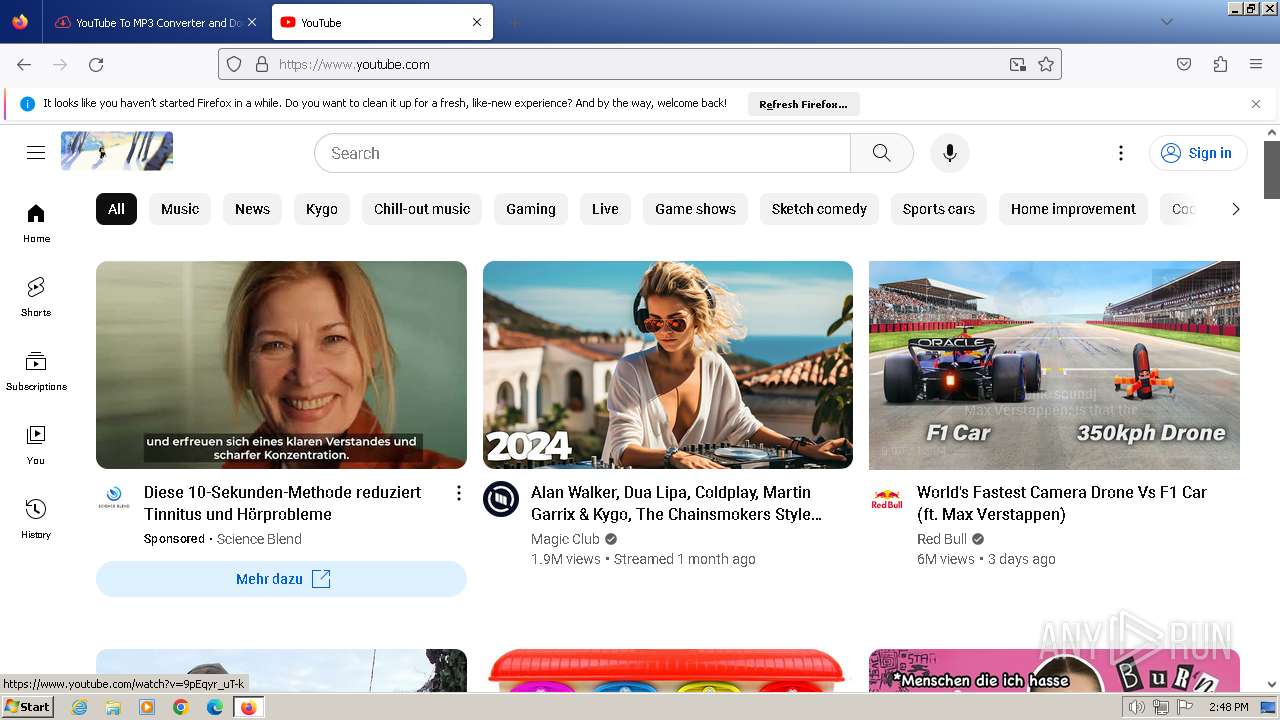Open History from sidebar
The width and height of the screenshot is (1280, 720).
point(36,519)
